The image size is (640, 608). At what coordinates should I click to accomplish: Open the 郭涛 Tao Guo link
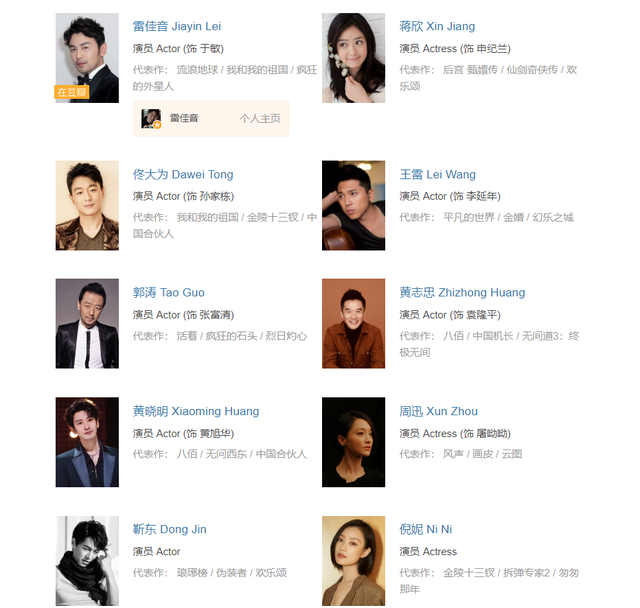(169, 293)
